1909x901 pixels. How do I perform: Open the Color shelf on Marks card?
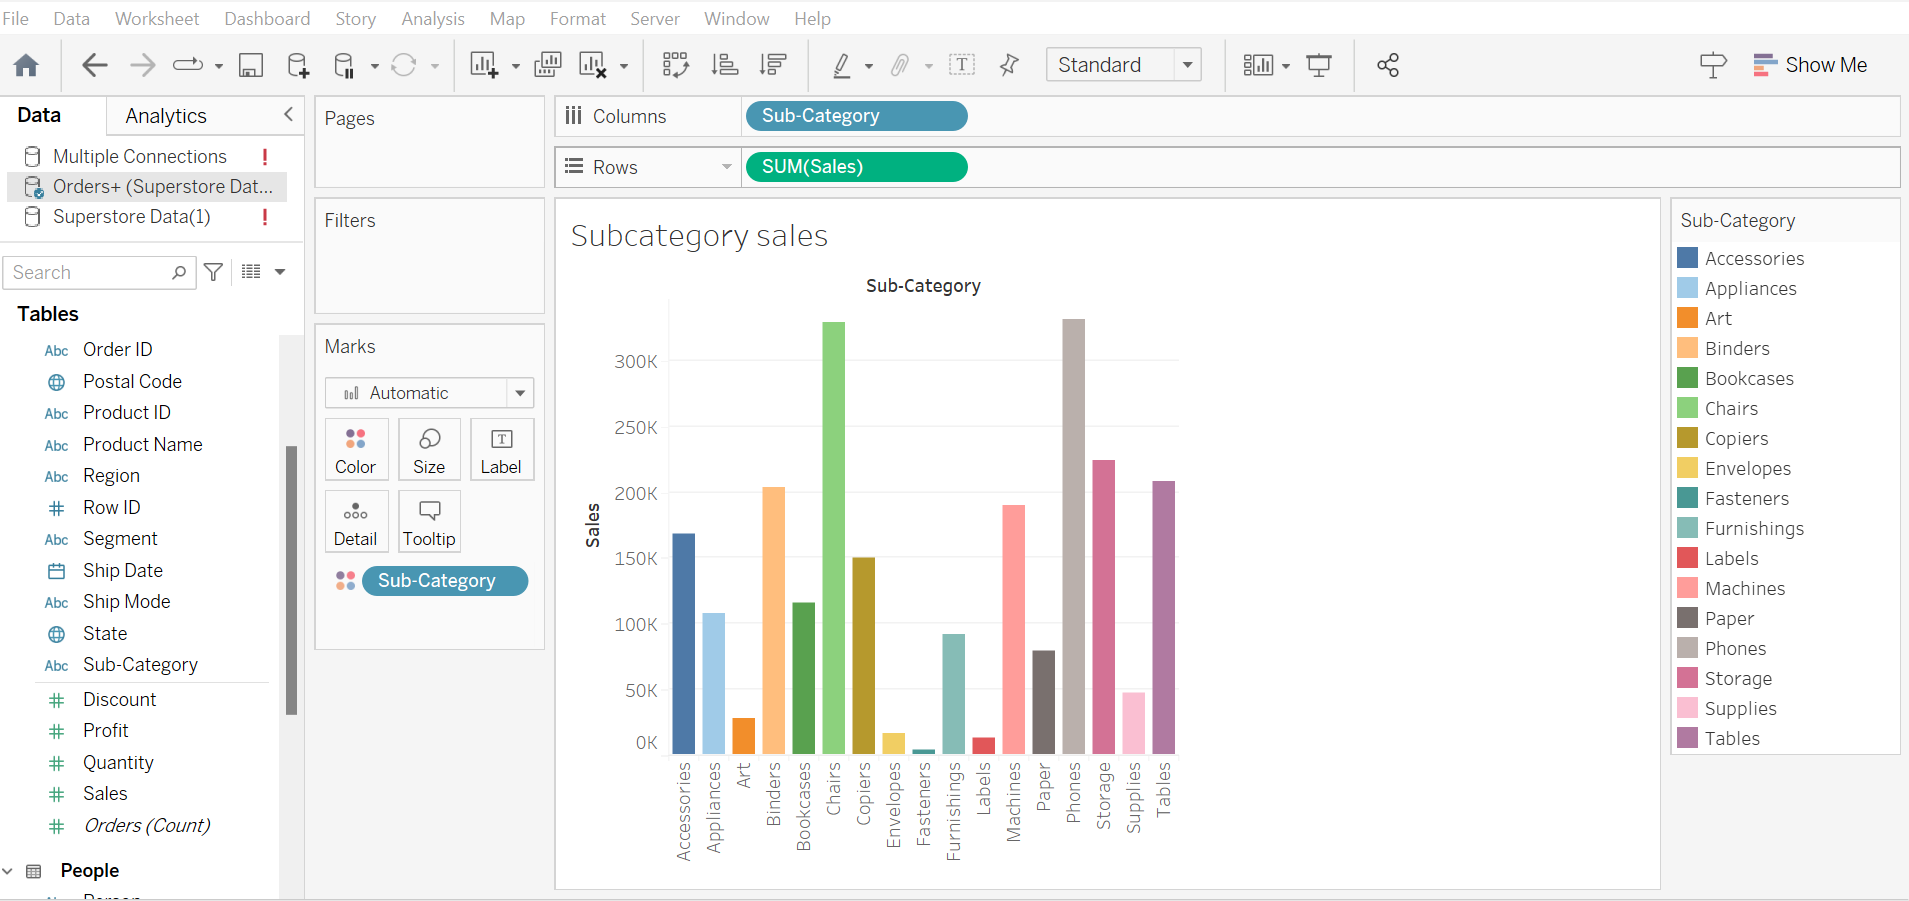(356, 449)
